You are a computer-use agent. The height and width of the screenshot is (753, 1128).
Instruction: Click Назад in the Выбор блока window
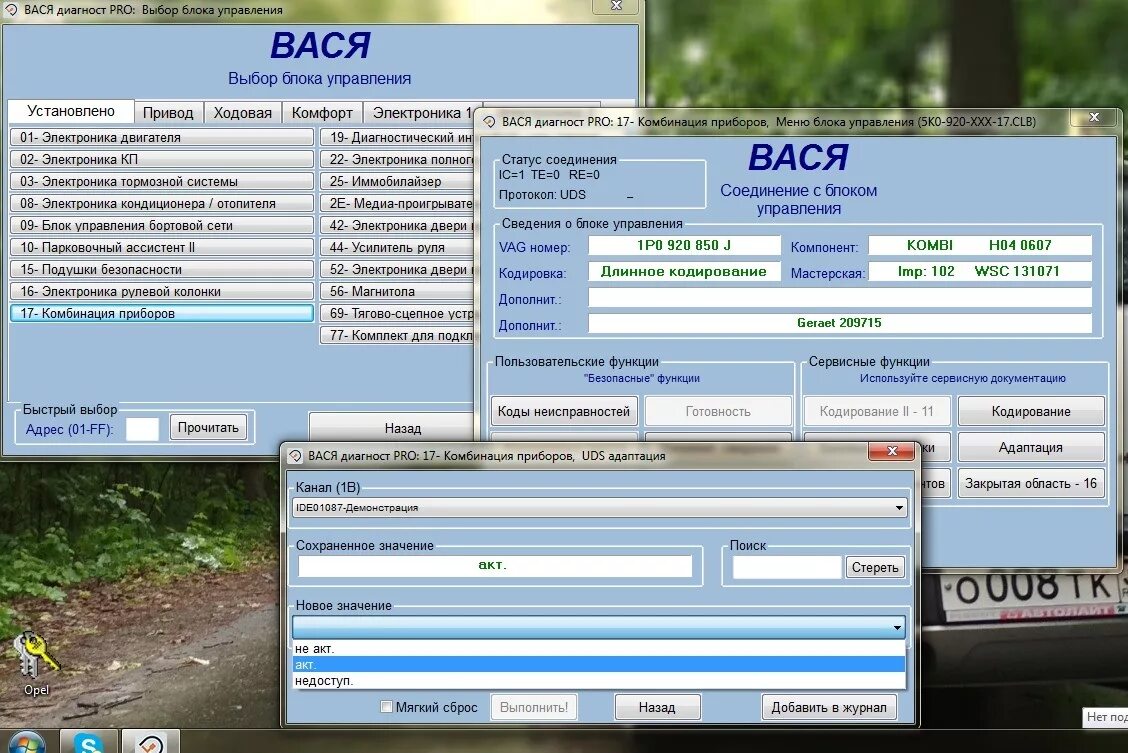coord(392,428)
